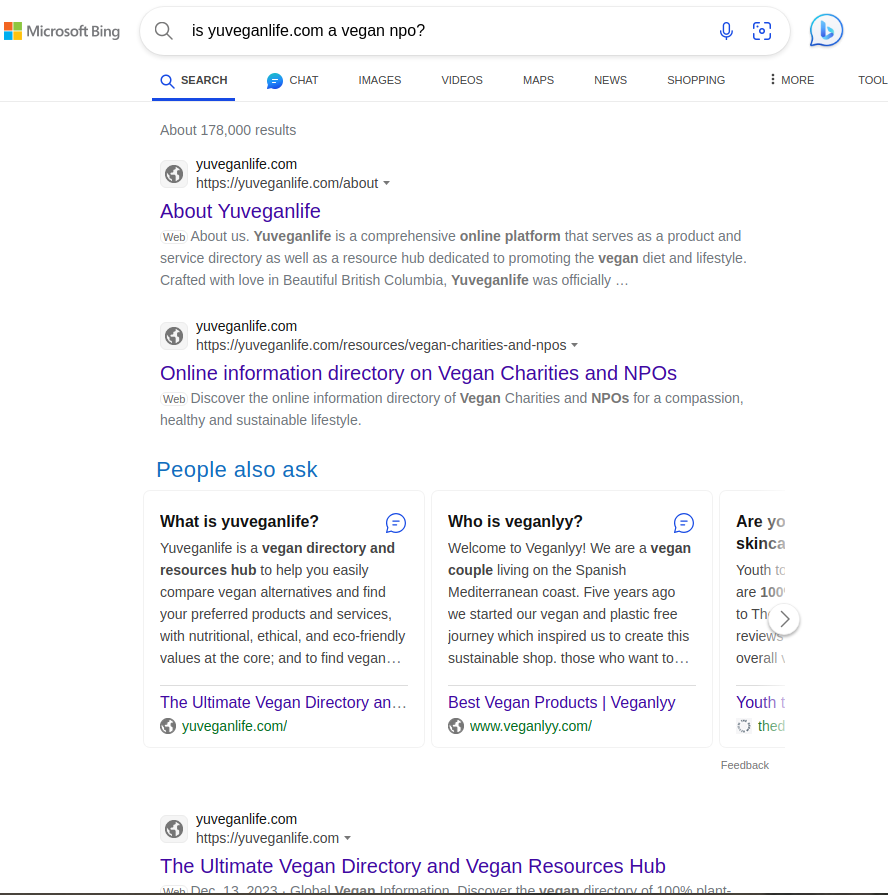The width and height of the screenshot is (888, 895).
Task: Click globe icon next to yuveganlife.com/ green link
Action: point(168,726)
